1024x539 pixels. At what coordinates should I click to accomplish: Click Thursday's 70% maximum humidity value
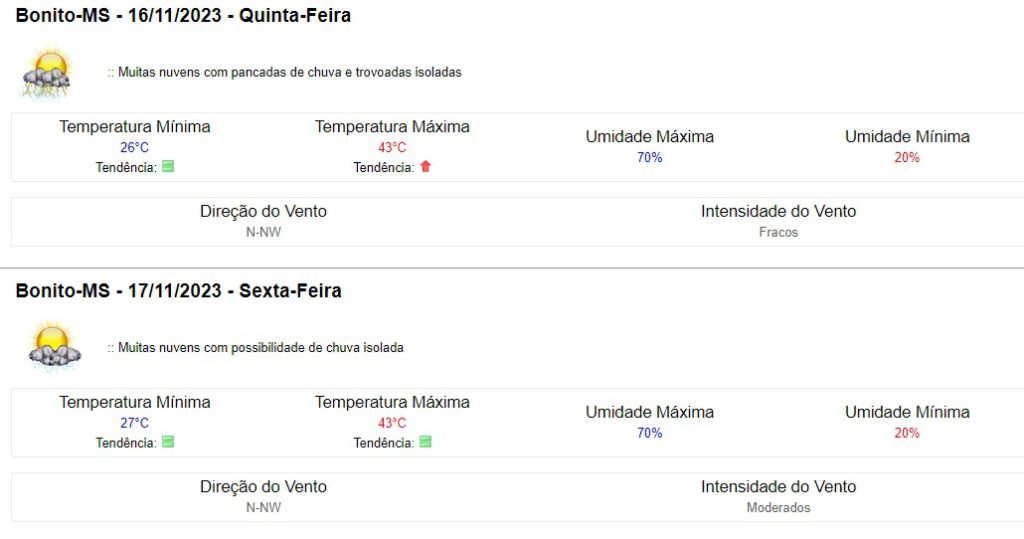(650, 157)
